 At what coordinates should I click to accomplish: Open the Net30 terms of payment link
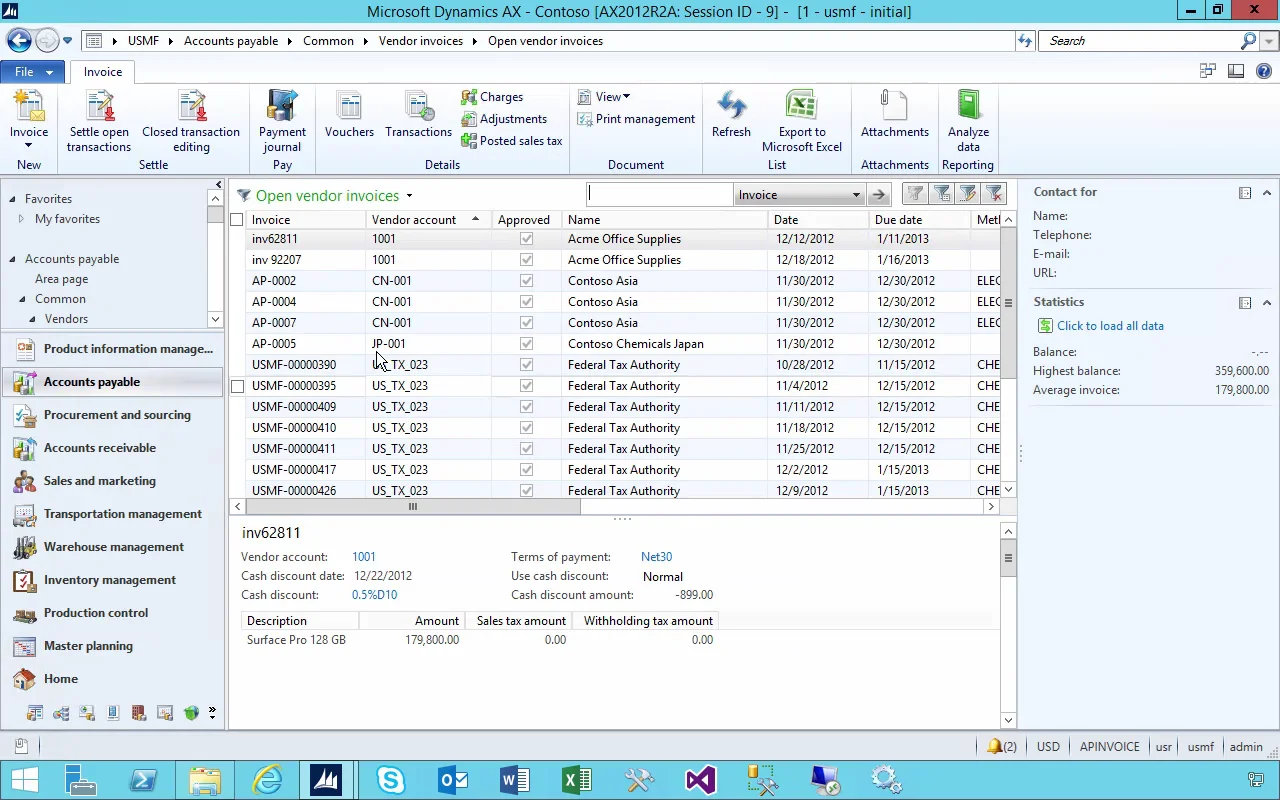tap(656, 557)
